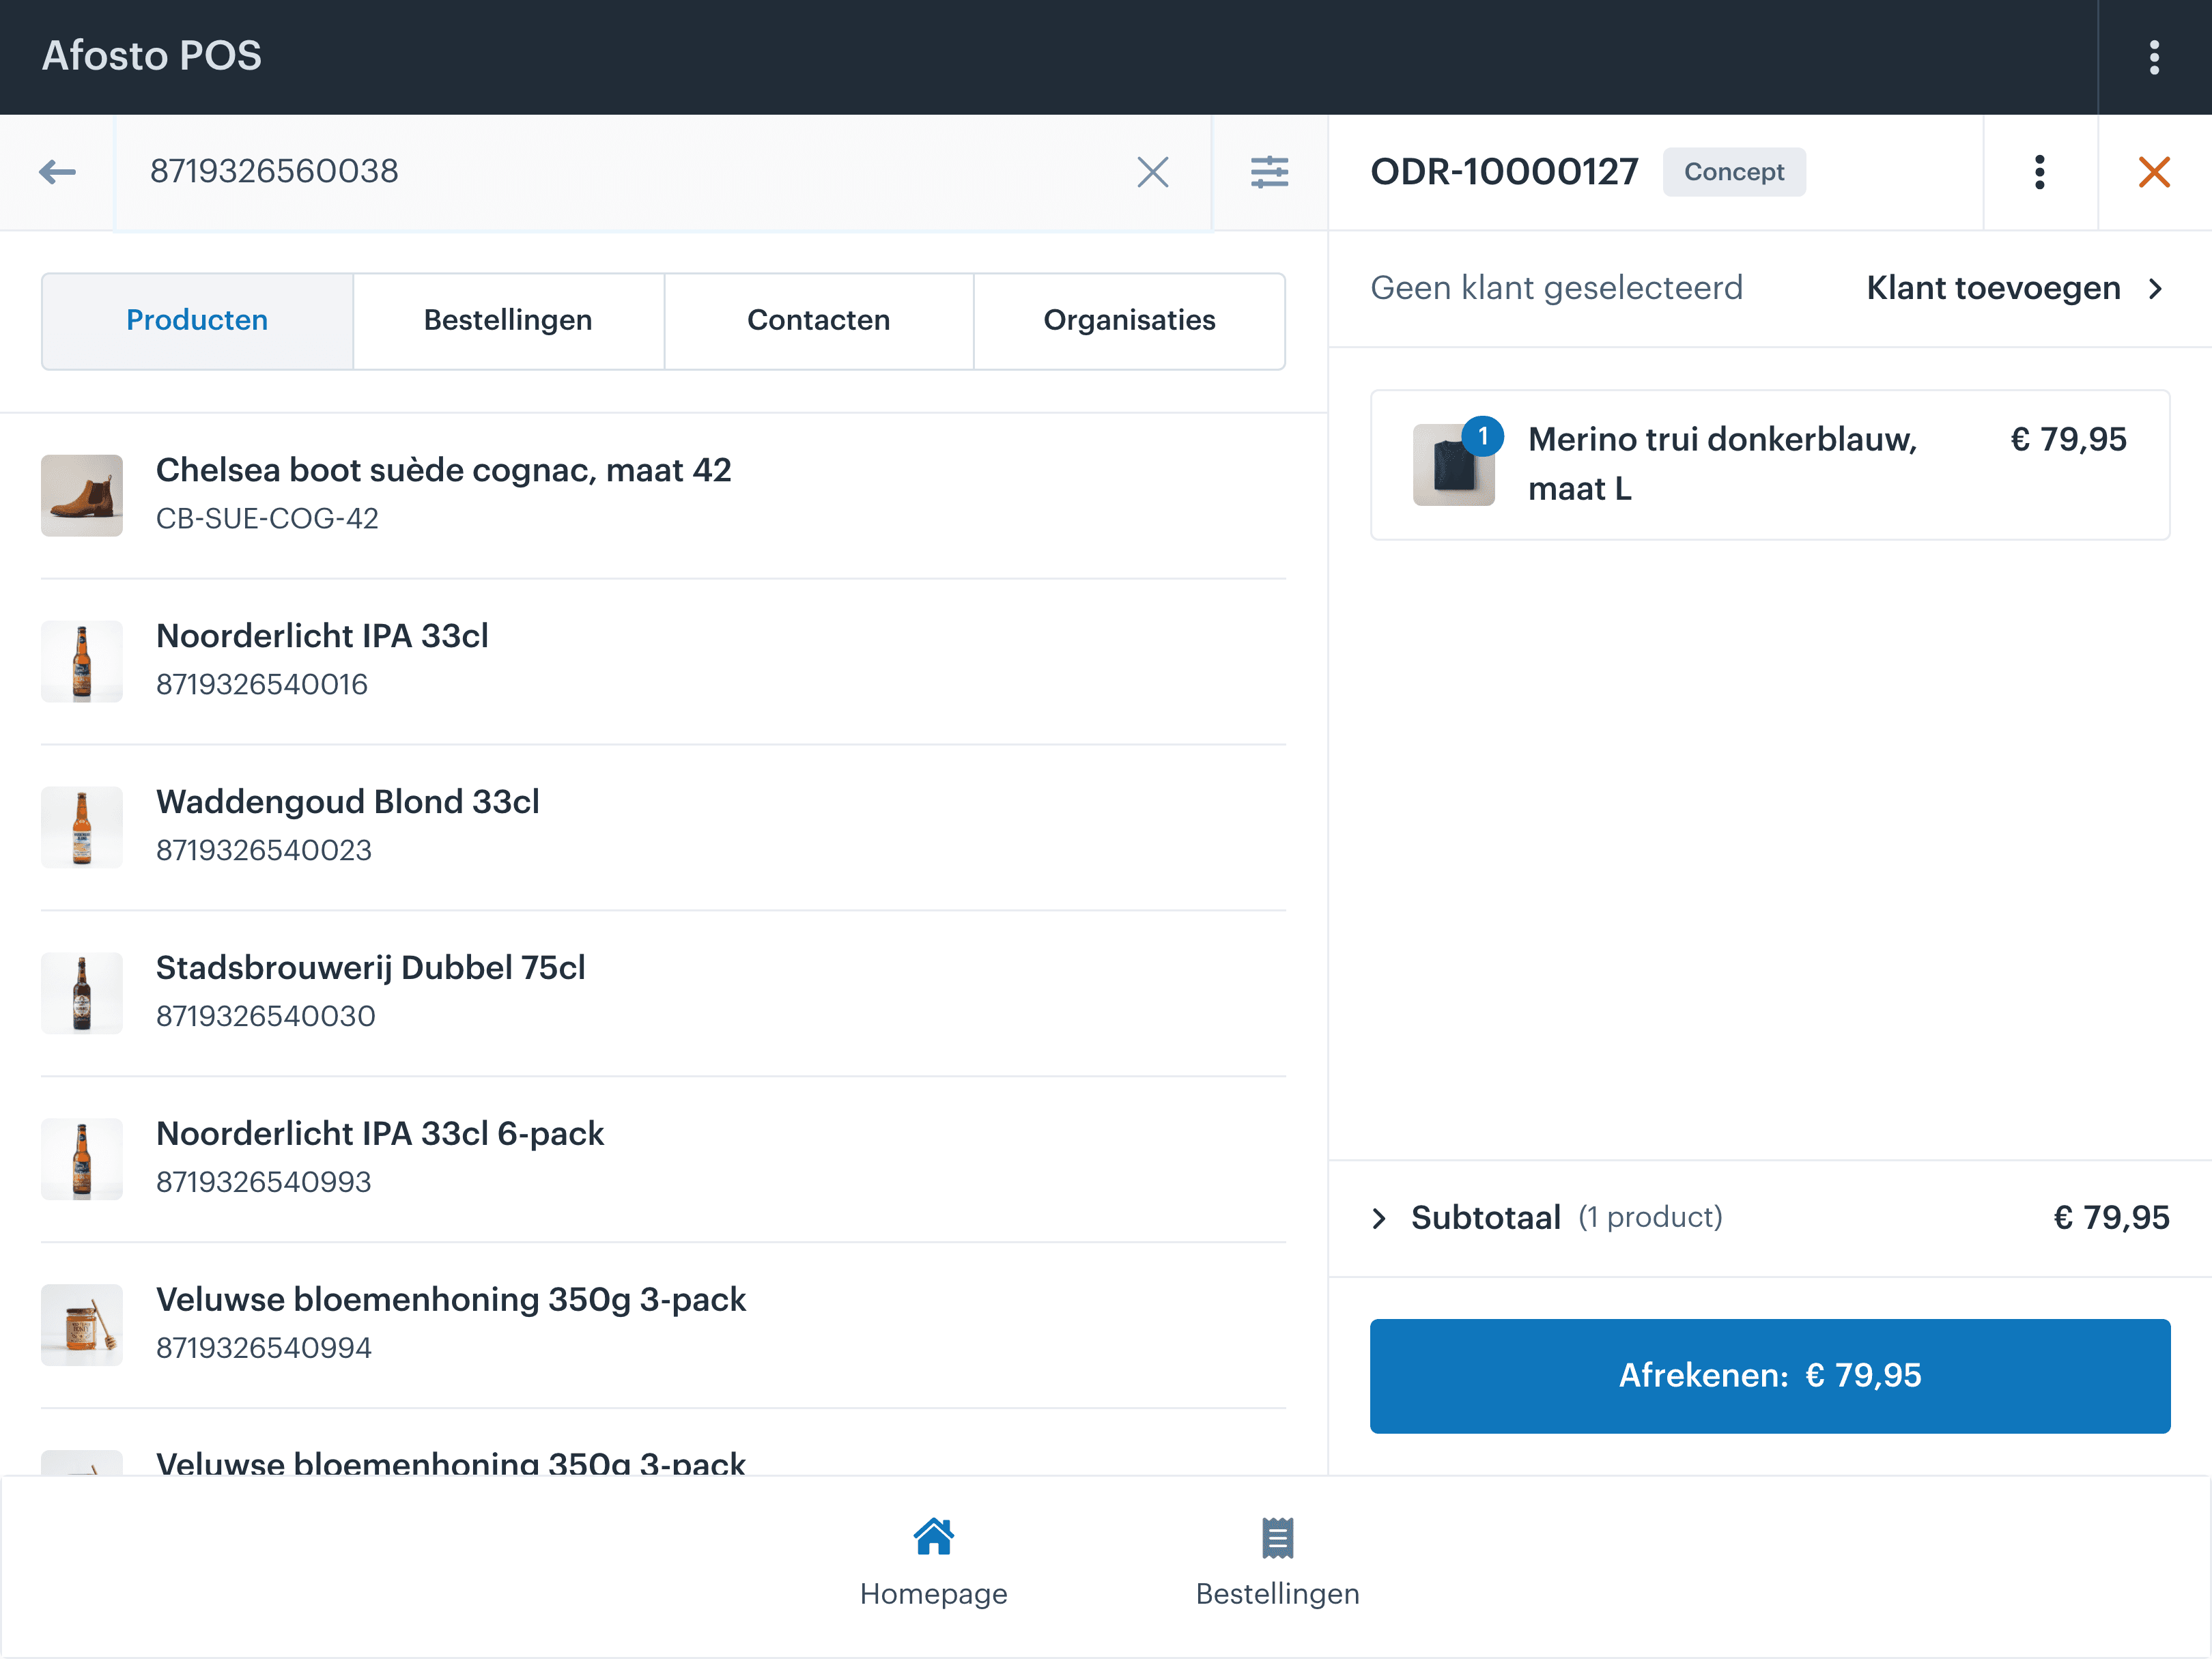Go to Homepage via house icon
Viewport: 2212px width, 1659px height.
point(933,1537)
